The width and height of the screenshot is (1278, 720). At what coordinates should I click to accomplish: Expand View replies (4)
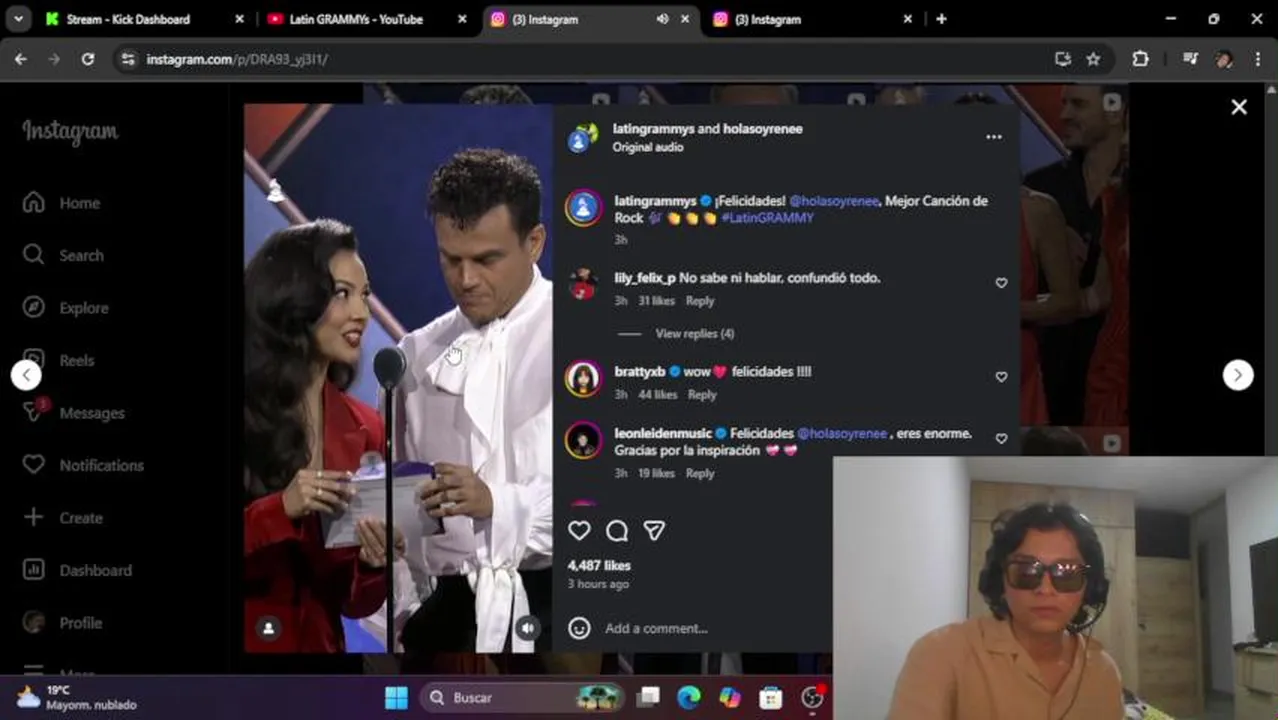tap(694, 334)
